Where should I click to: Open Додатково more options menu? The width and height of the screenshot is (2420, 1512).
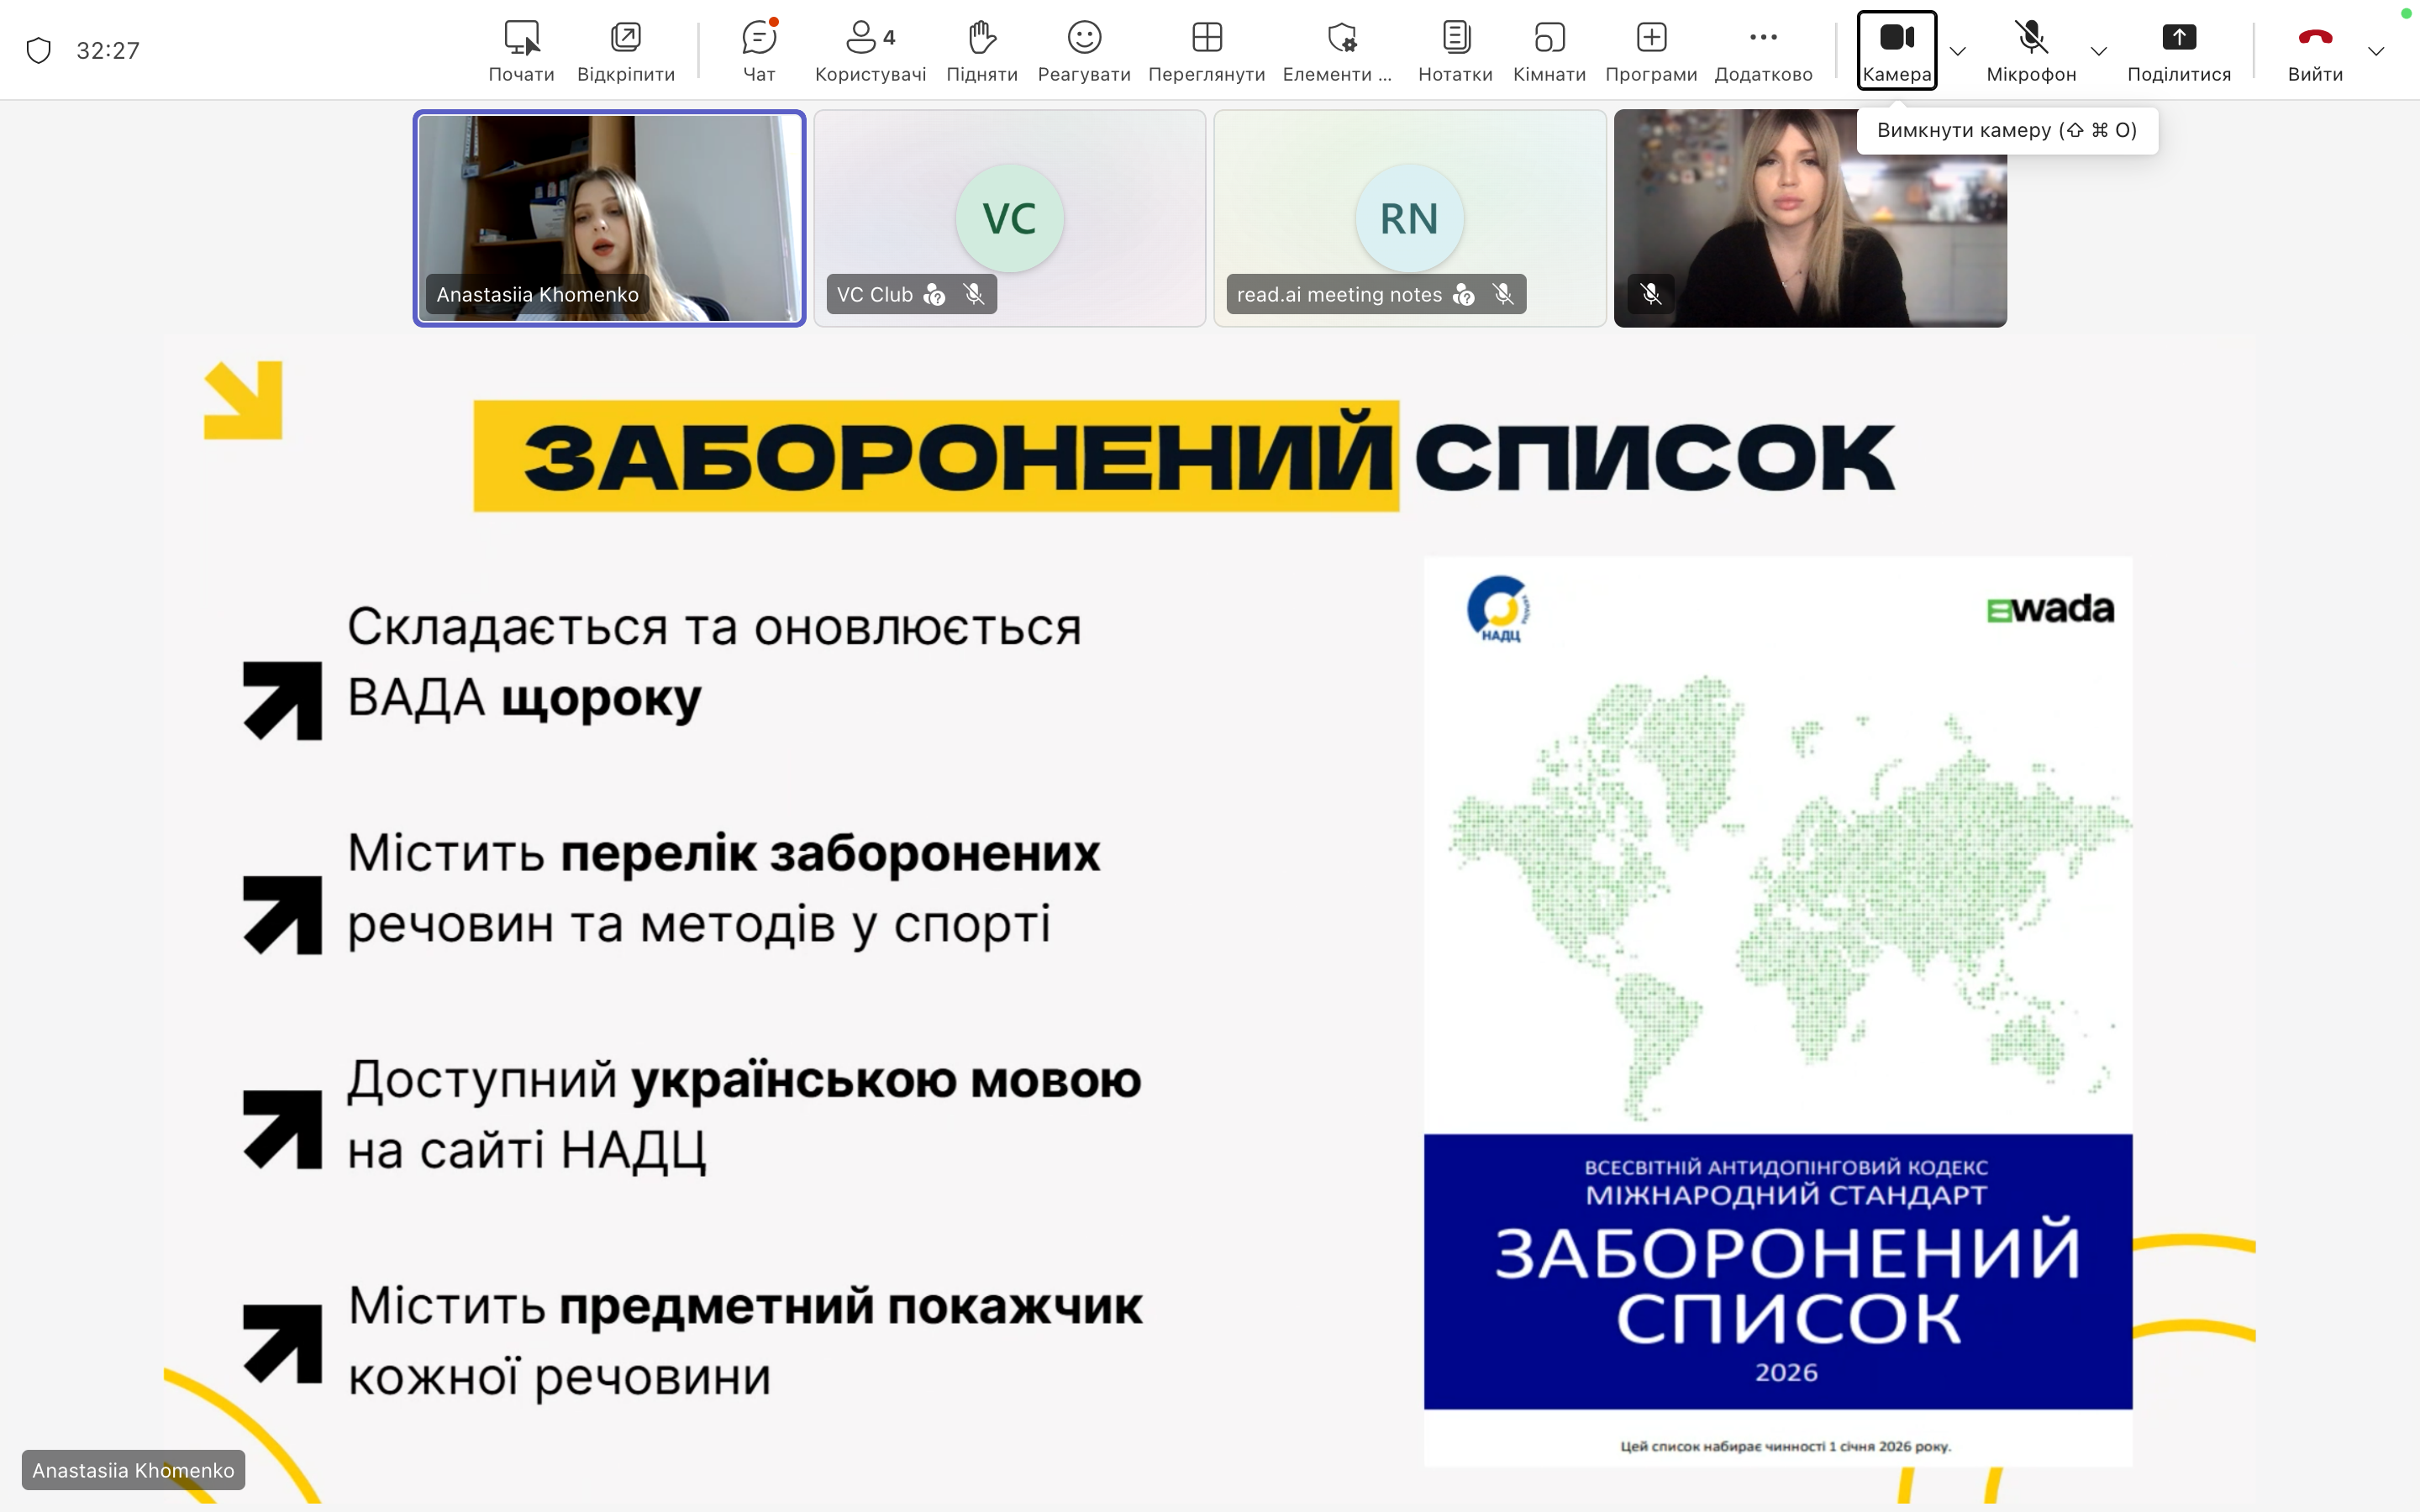pos(1763,49)
